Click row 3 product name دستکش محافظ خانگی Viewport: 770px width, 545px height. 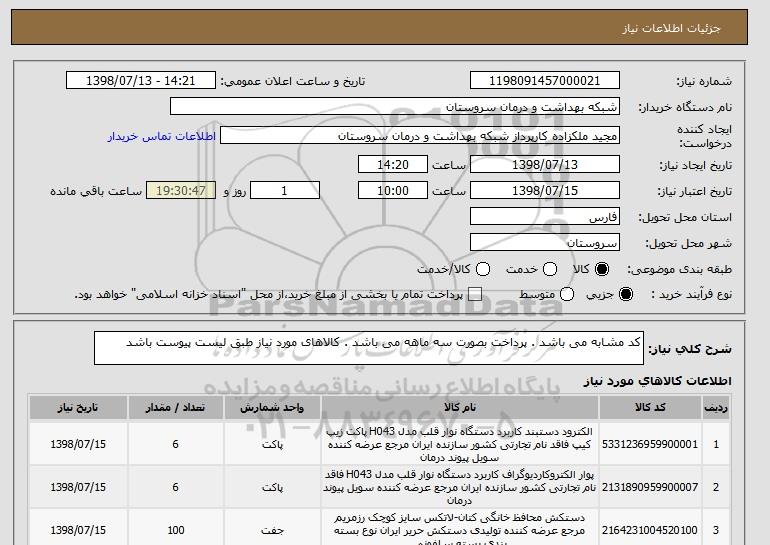[x=460, y=529]
